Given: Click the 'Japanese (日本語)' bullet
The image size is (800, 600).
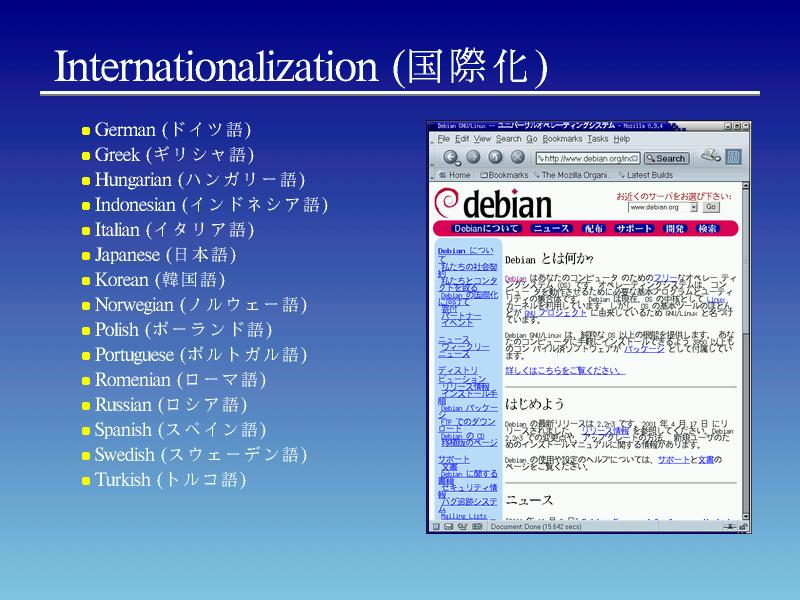Looking at the screenshot, I should [x=159, y=255].
